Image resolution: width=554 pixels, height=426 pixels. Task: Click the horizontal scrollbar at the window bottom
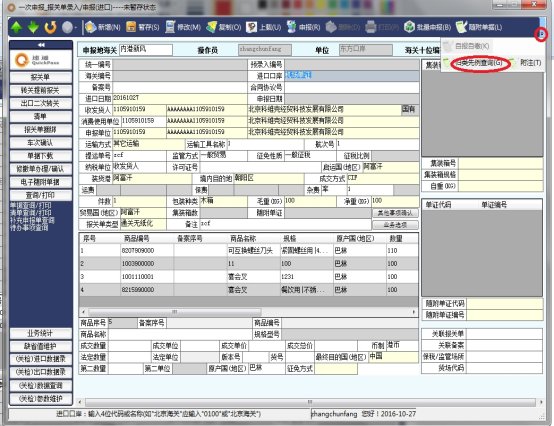pos(310,402)
